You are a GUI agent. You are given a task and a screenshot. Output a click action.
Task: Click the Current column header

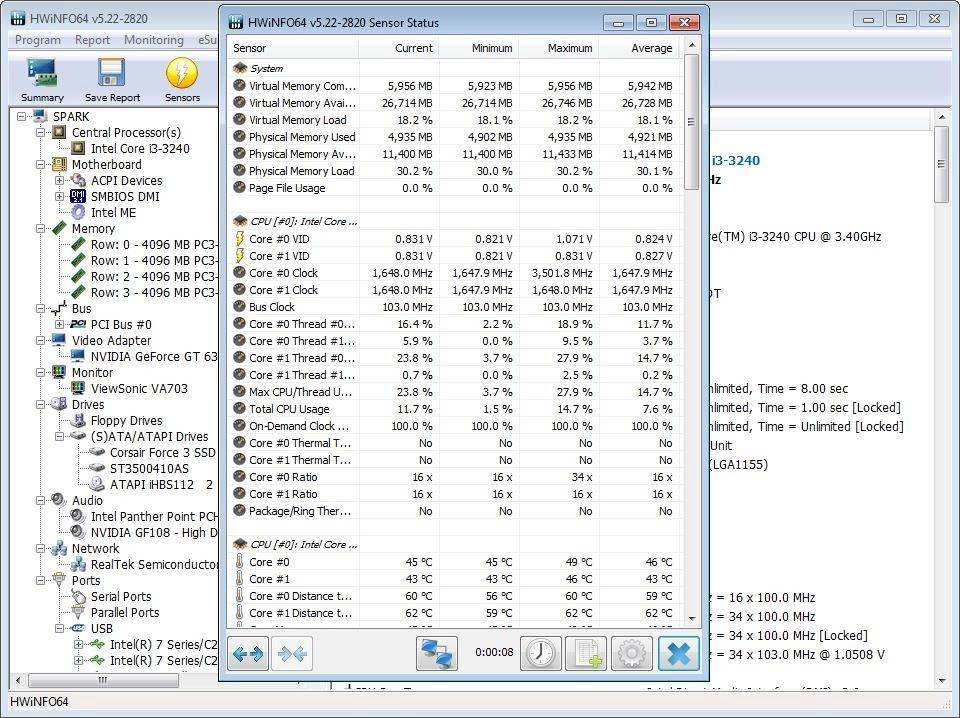399,48
